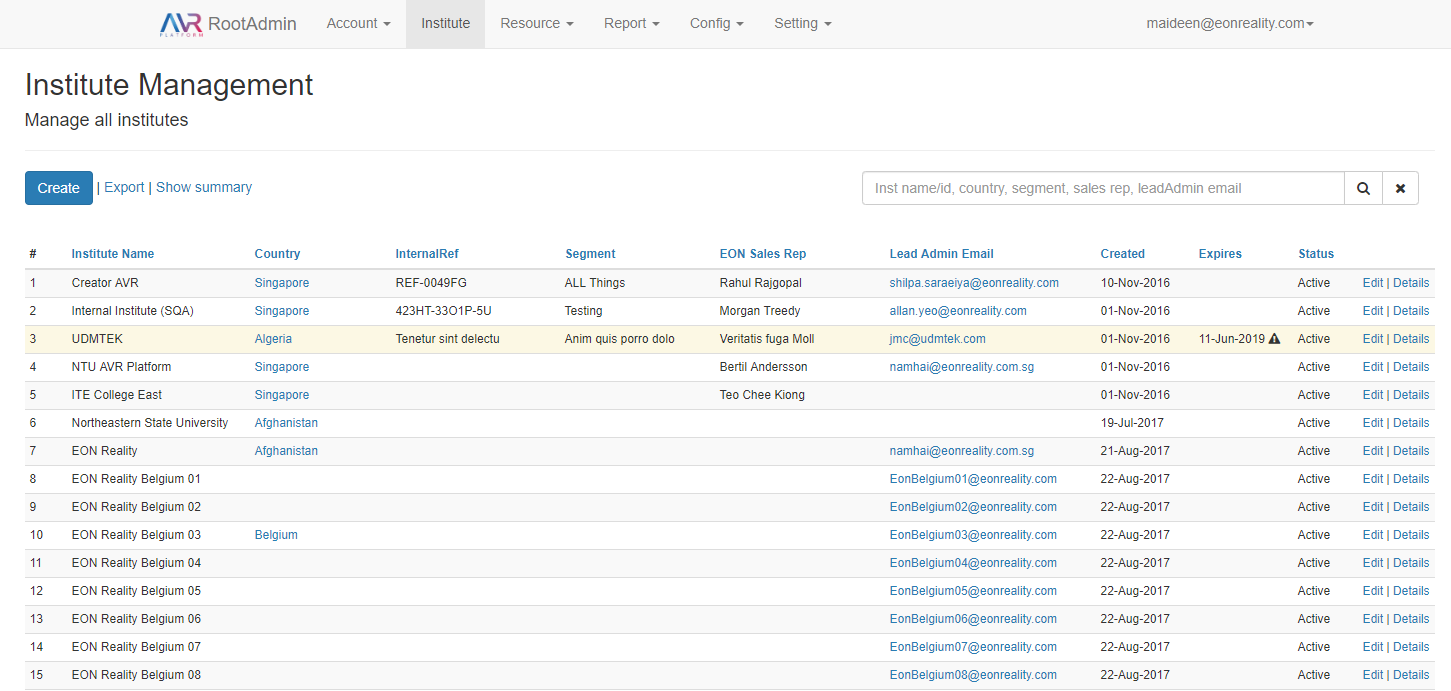Sort by EON Sales Rep header
Image resolution: width=1451 pixels, height=691 pixels.
(x=763, y=254)
